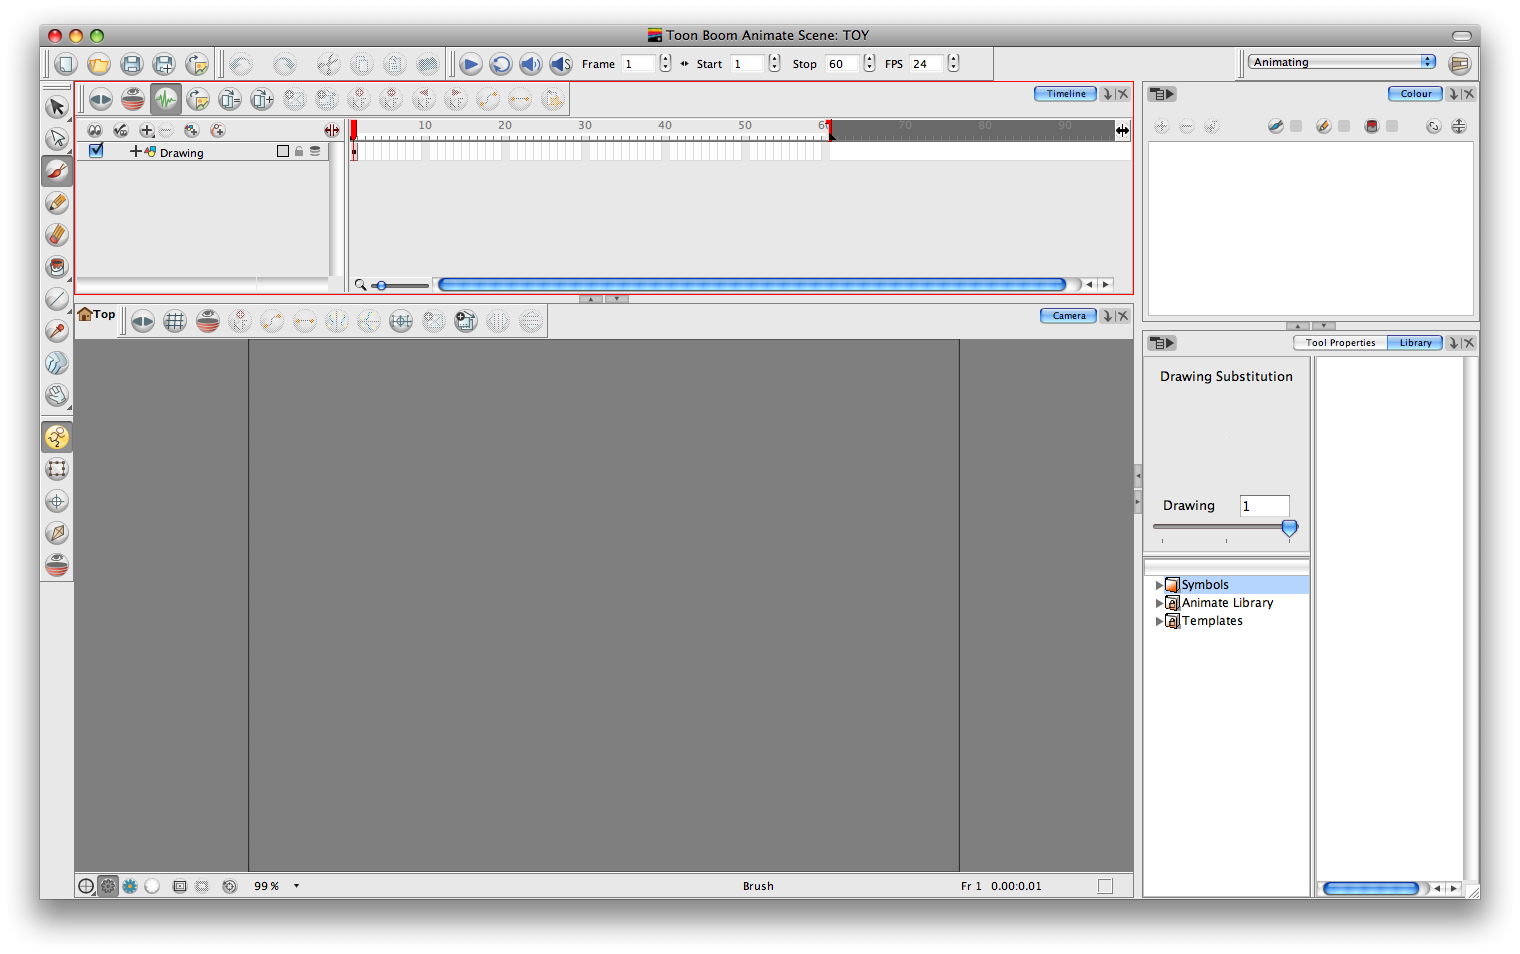Choose the Hand grabber tool
The height and width of the screenshot is (954, 1520).
(x=57, y=395)
